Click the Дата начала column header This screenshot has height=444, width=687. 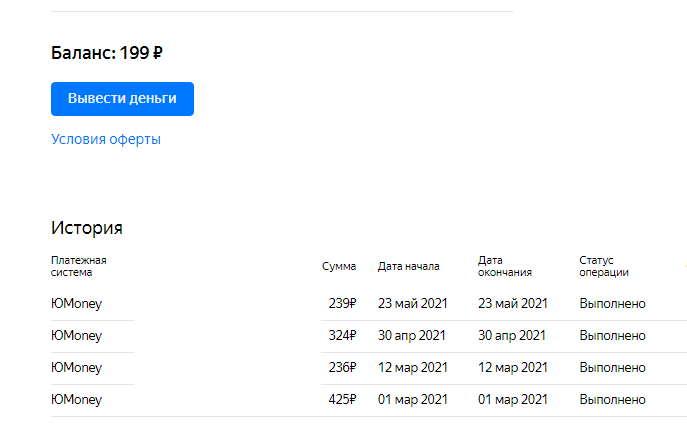tap(408, 266)
